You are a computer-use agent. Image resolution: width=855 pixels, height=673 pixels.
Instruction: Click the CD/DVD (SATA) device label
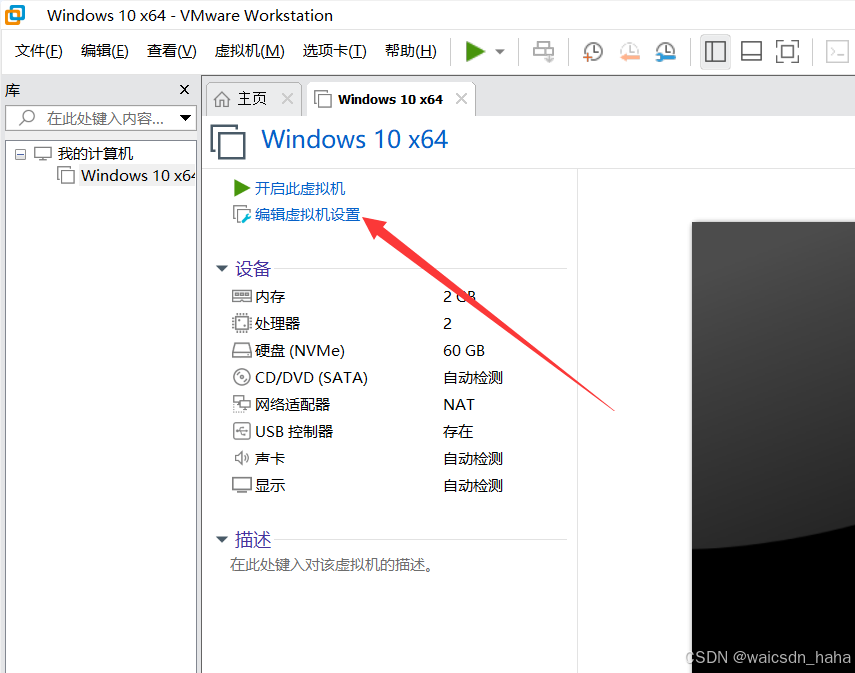click(x=311, y=377)
